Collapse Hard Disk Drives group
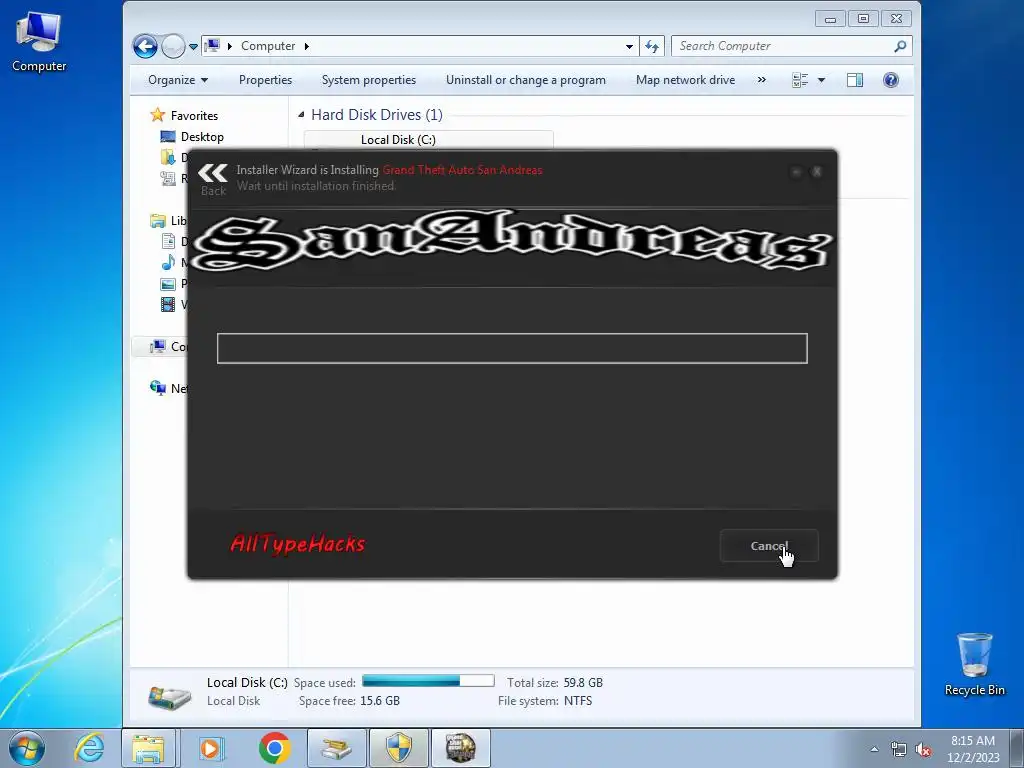 (301, 115)
